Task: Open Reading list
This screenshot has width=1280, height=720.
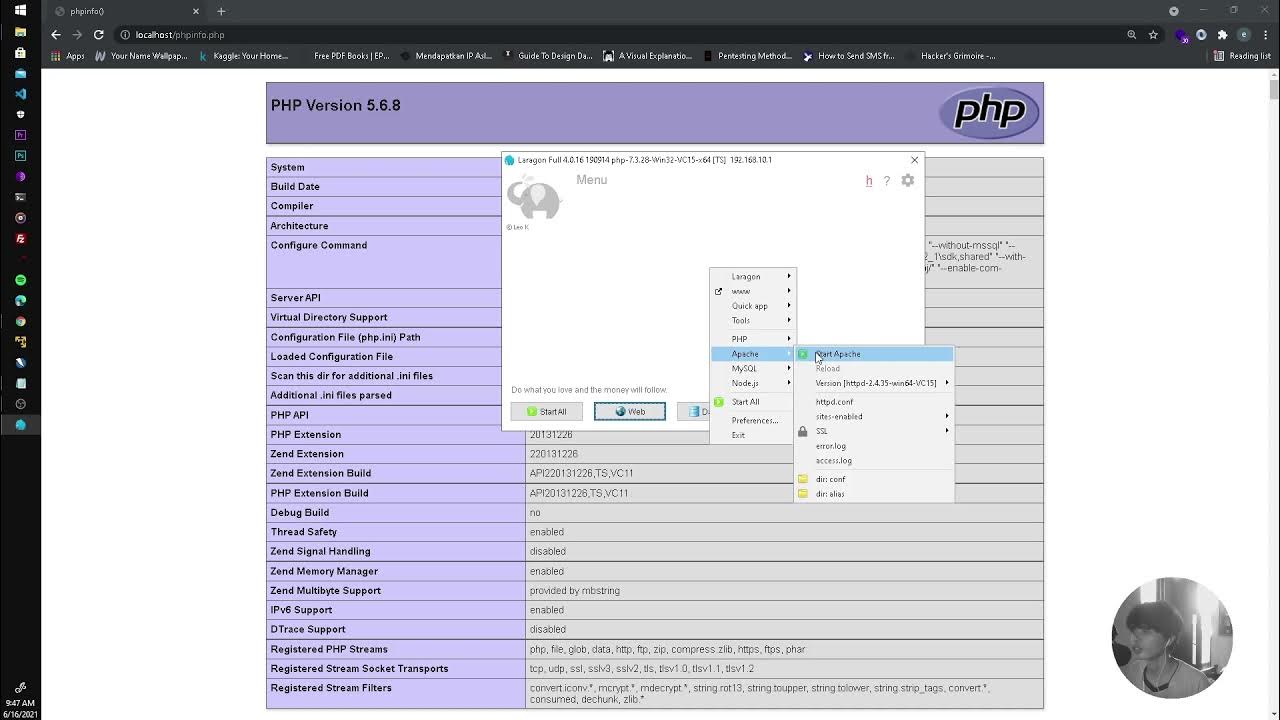Action: [1242, 56]
